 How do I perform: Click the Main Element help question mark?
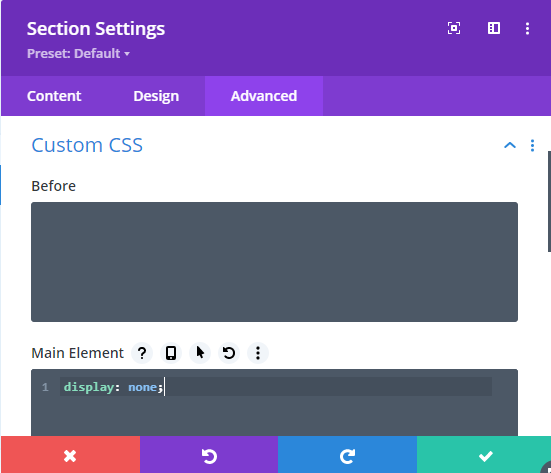142,353
